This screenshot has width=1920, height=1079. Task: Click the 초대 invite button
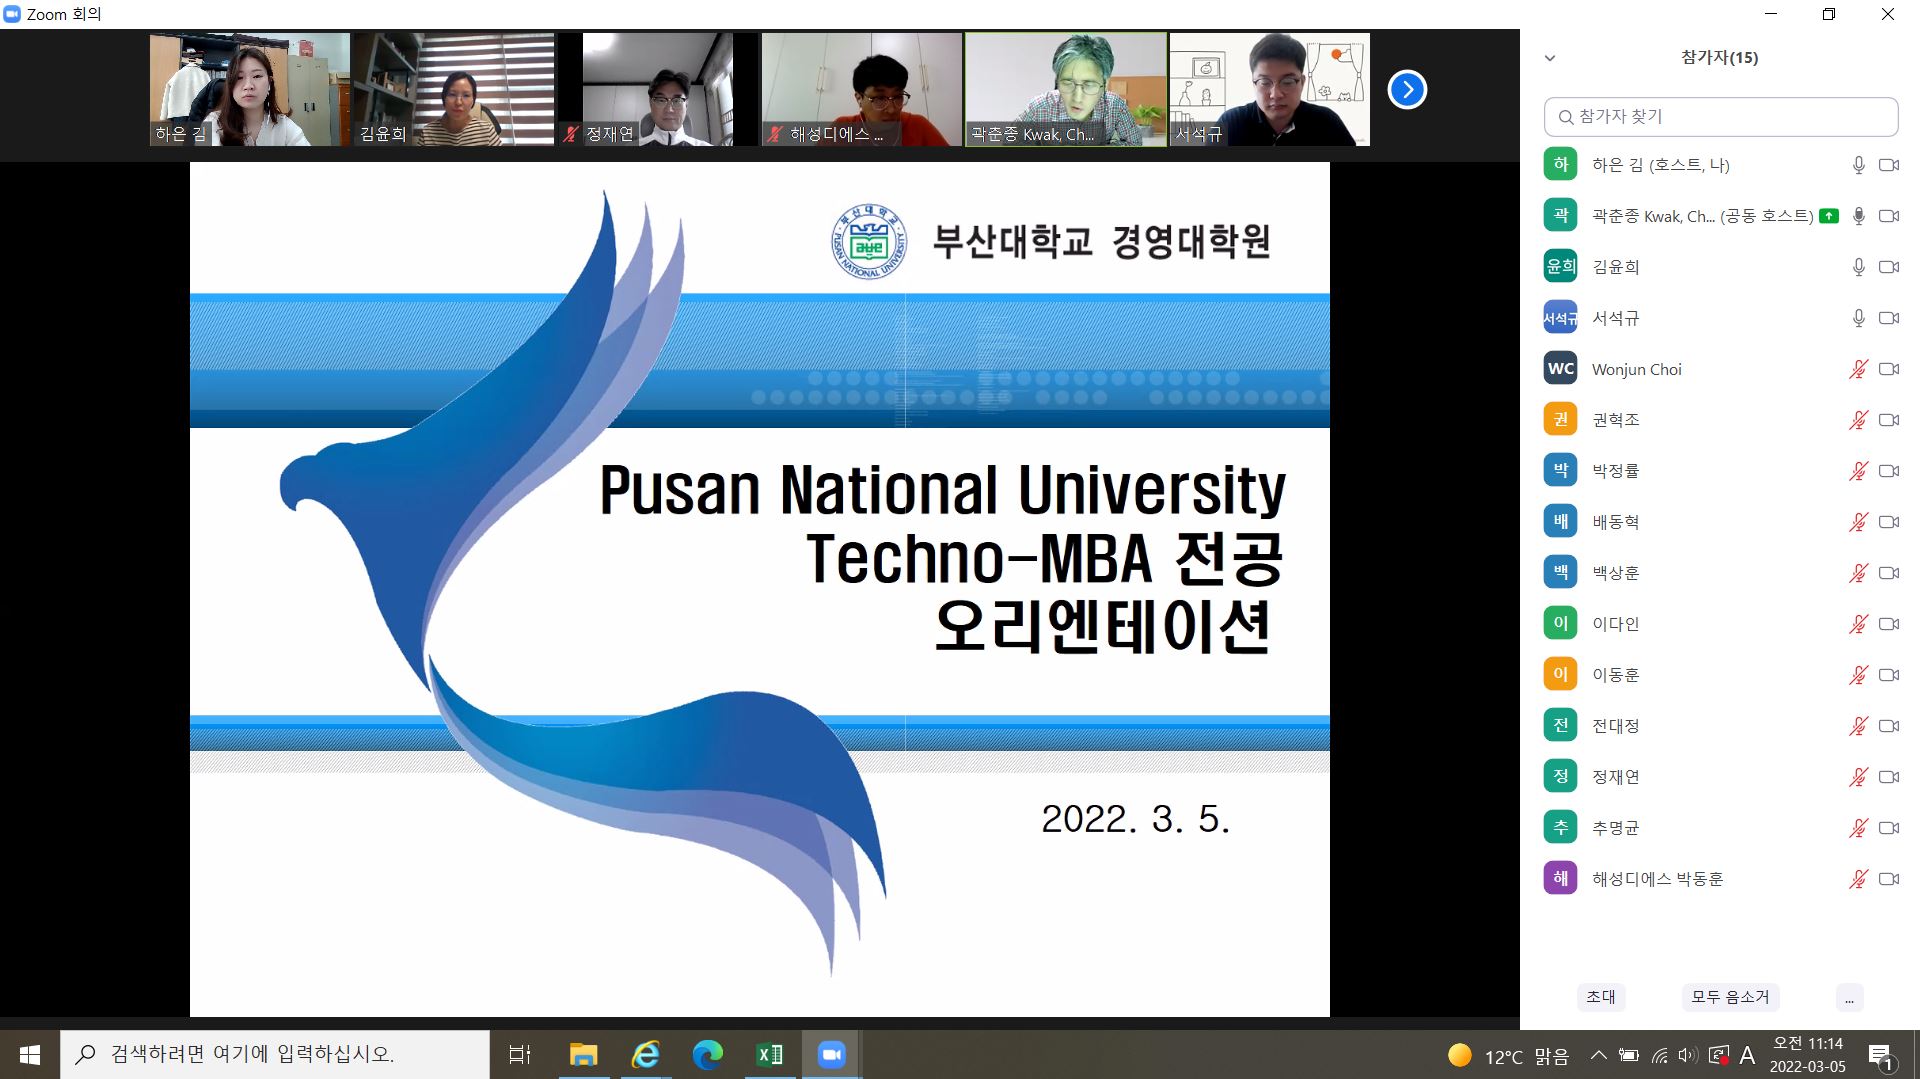point(1601,997)
